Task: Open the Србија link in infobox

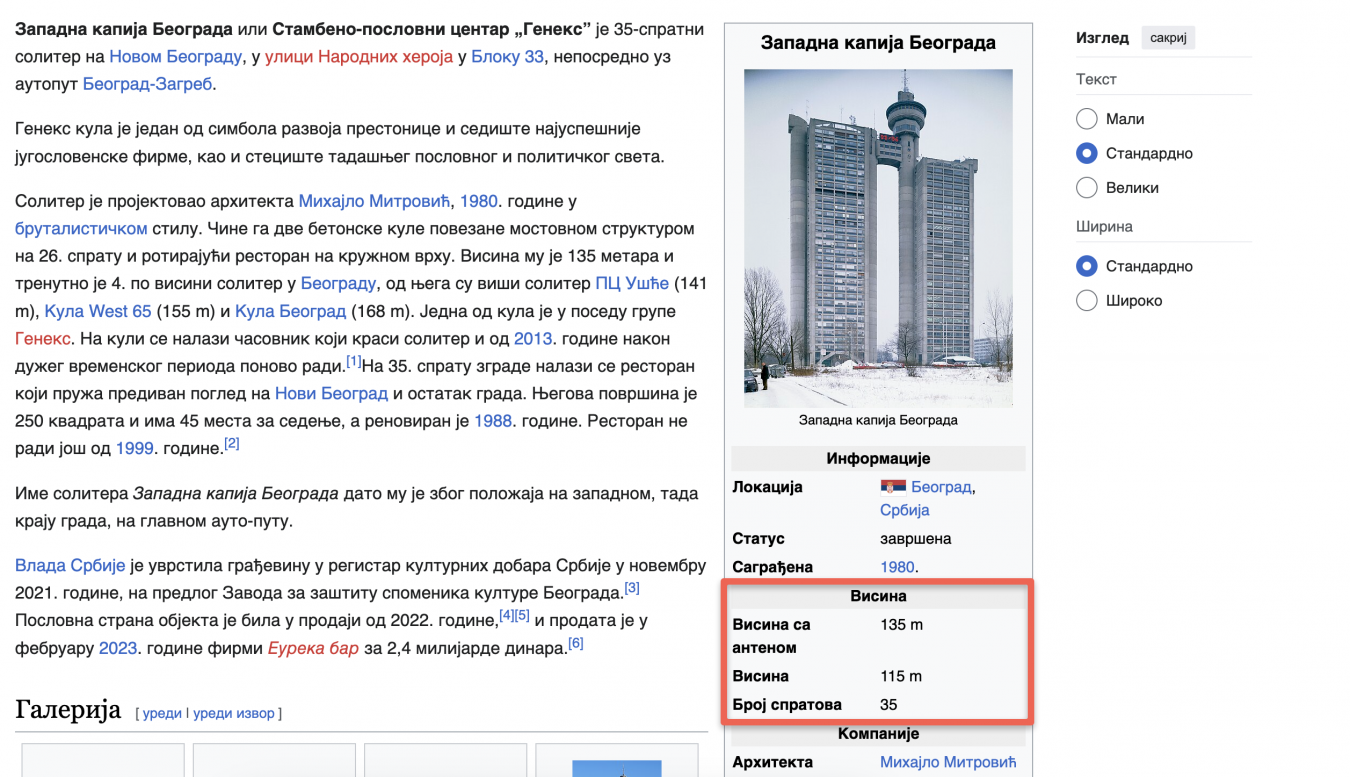Action: point(904,510)
